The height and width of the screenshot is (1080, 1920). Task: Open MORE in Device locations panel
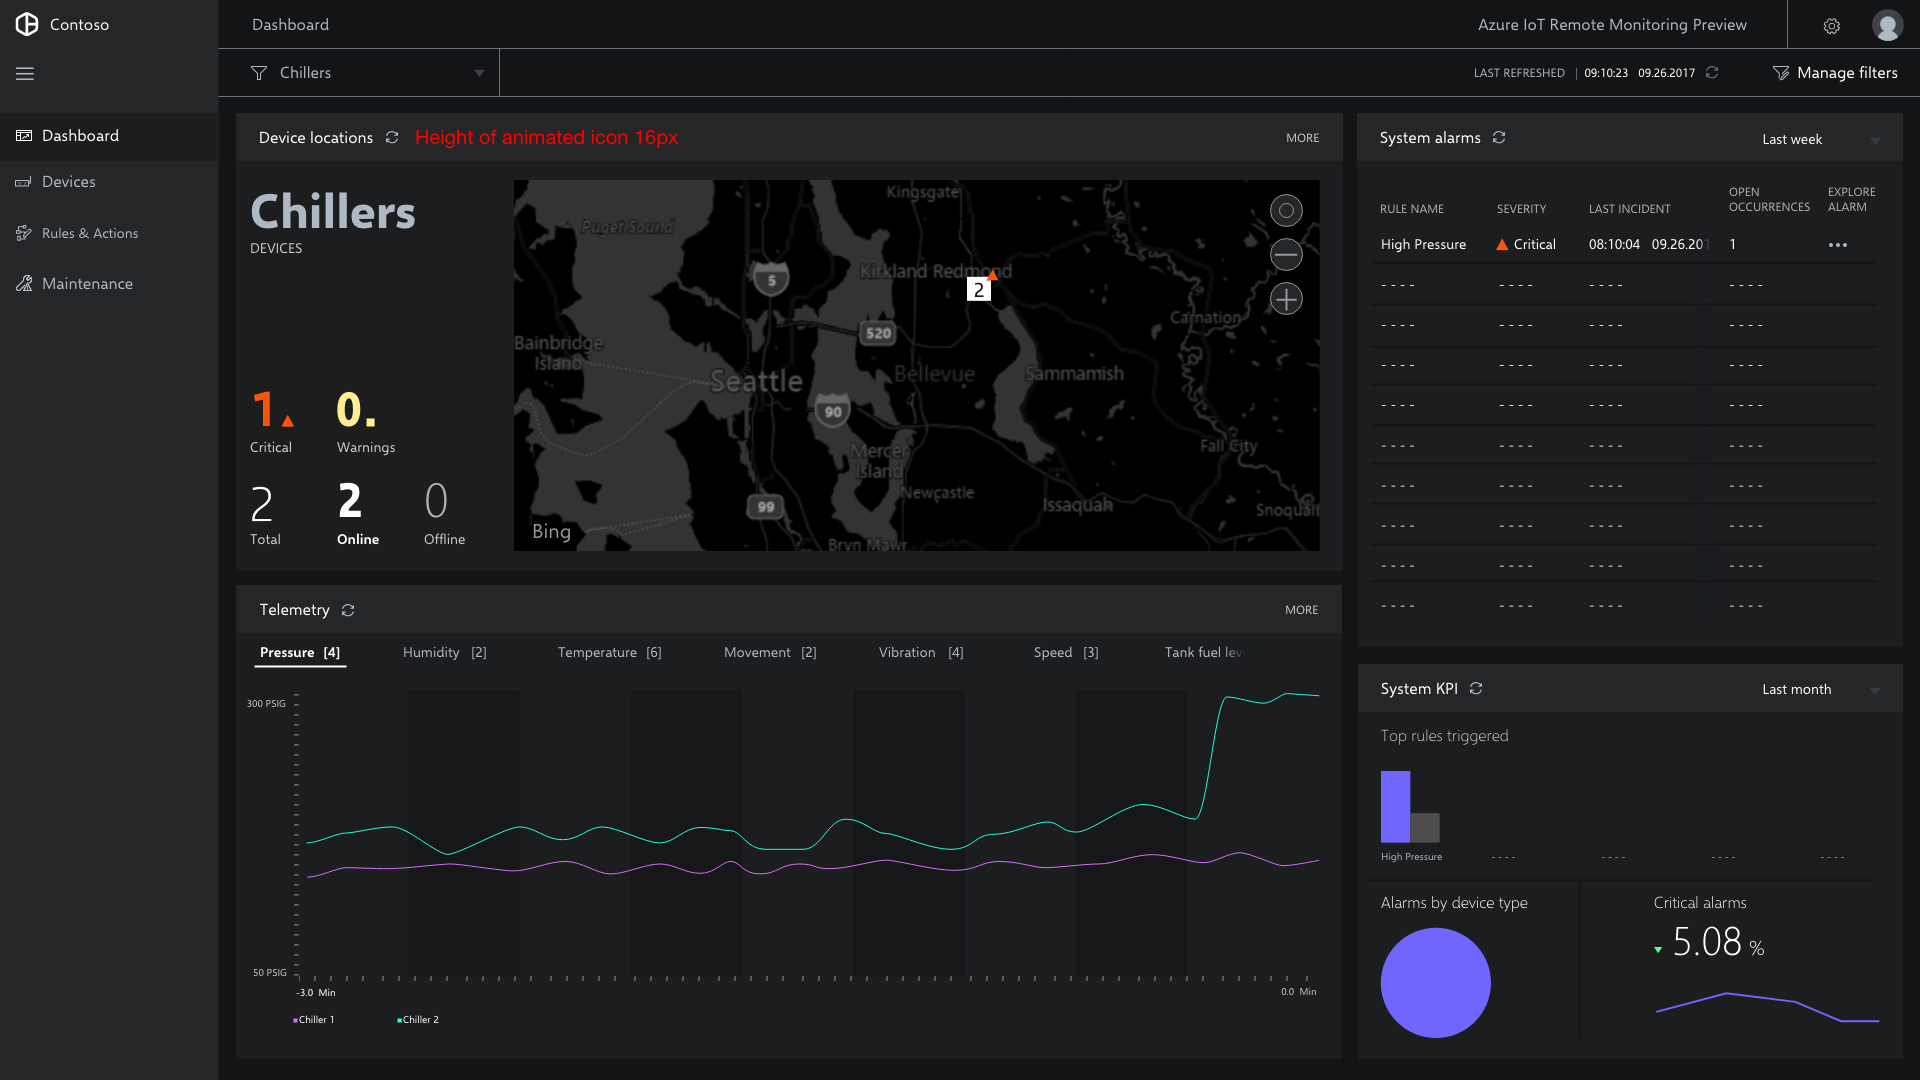1302,138
